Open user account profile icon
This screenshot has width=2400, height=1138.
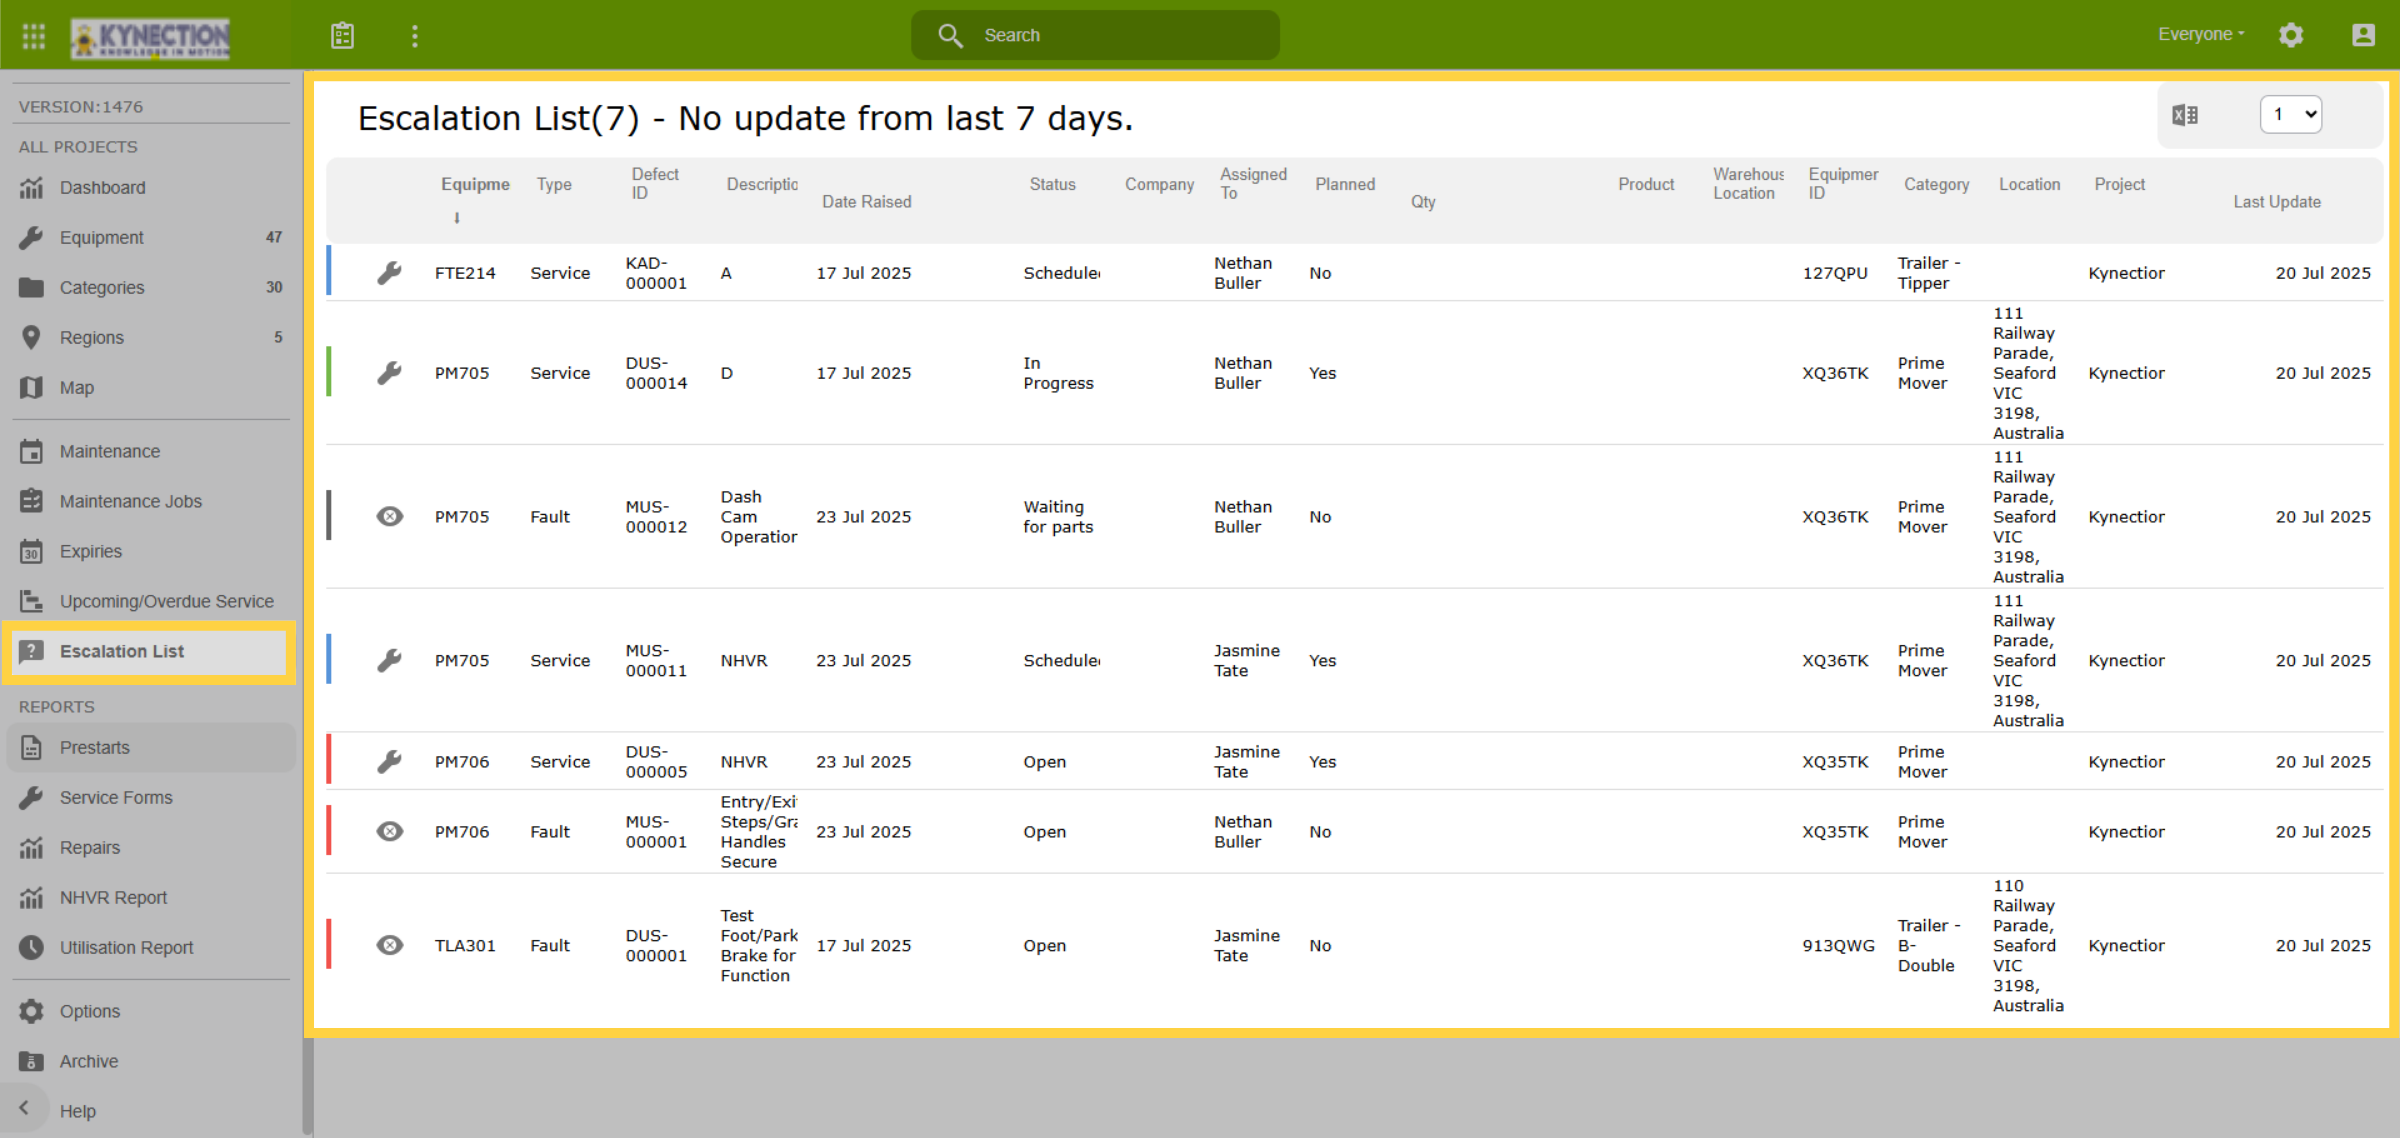(x=2363, y=35)
